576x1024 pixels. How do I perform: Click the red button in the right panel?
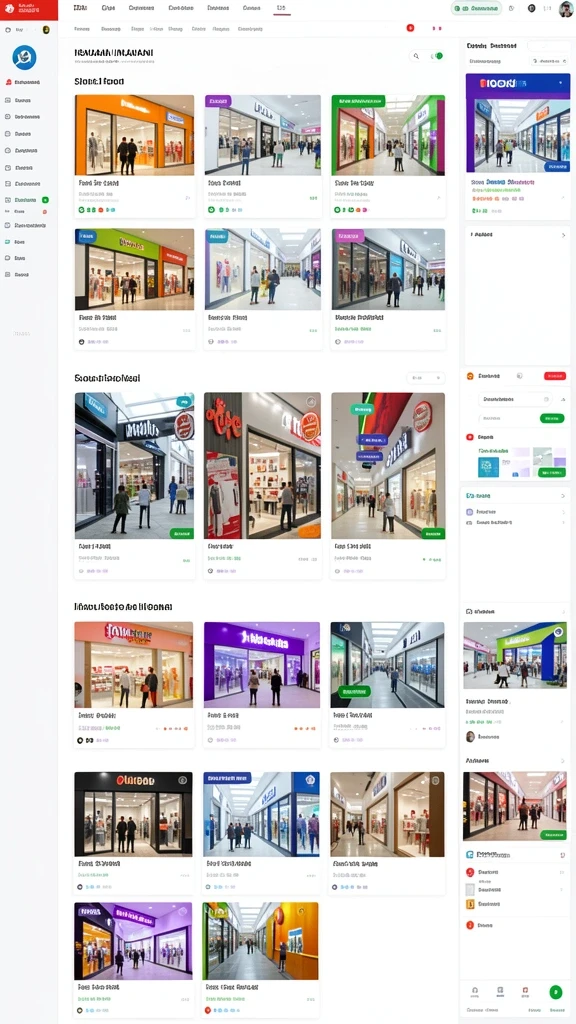click(x=554, y=376)
